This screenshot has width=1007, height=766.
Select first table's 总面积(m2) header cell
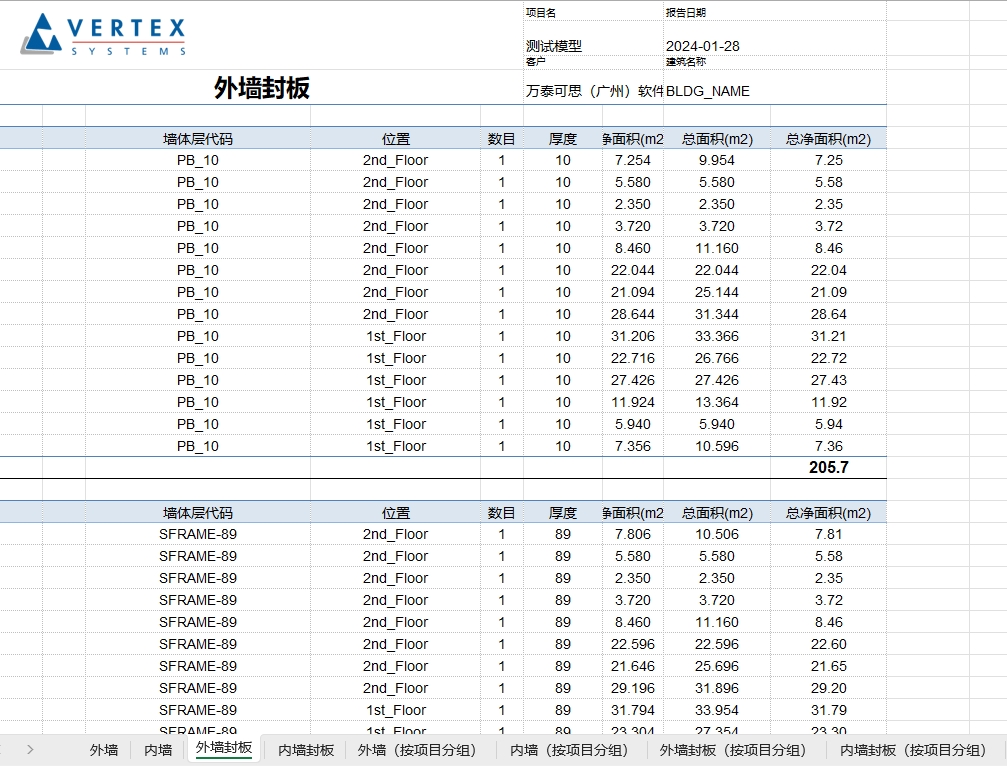(x=717, y=139)
